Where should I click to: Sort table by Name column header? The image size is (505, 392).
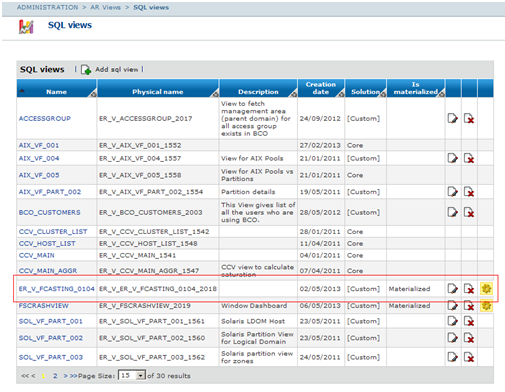56,92
